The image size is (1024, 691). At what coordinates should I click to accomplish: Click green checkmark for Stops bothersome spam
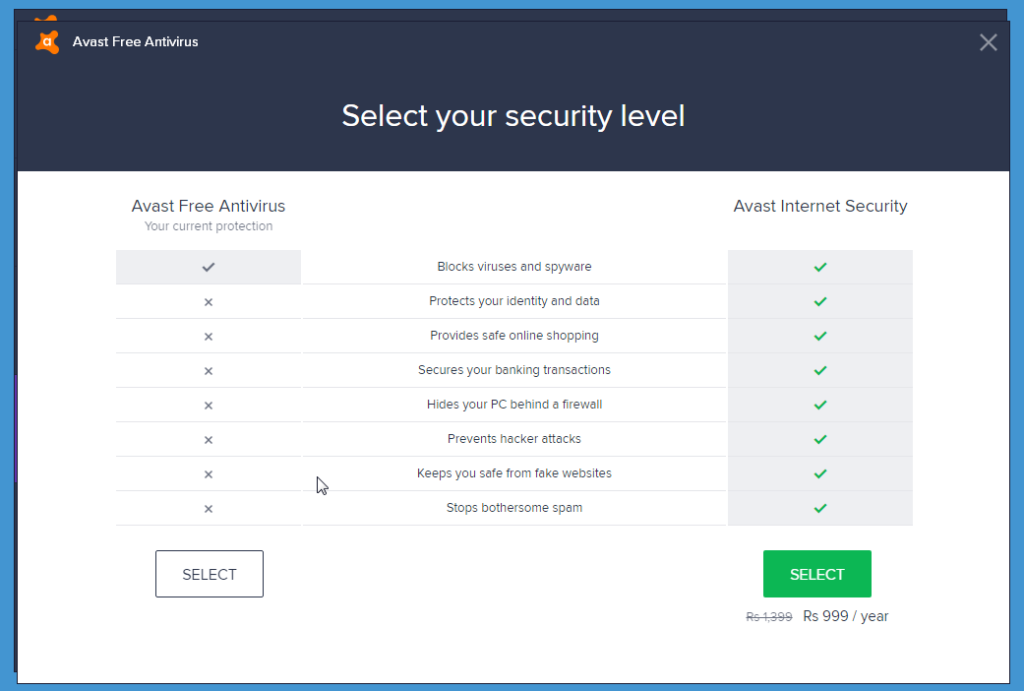click(820, 508)
